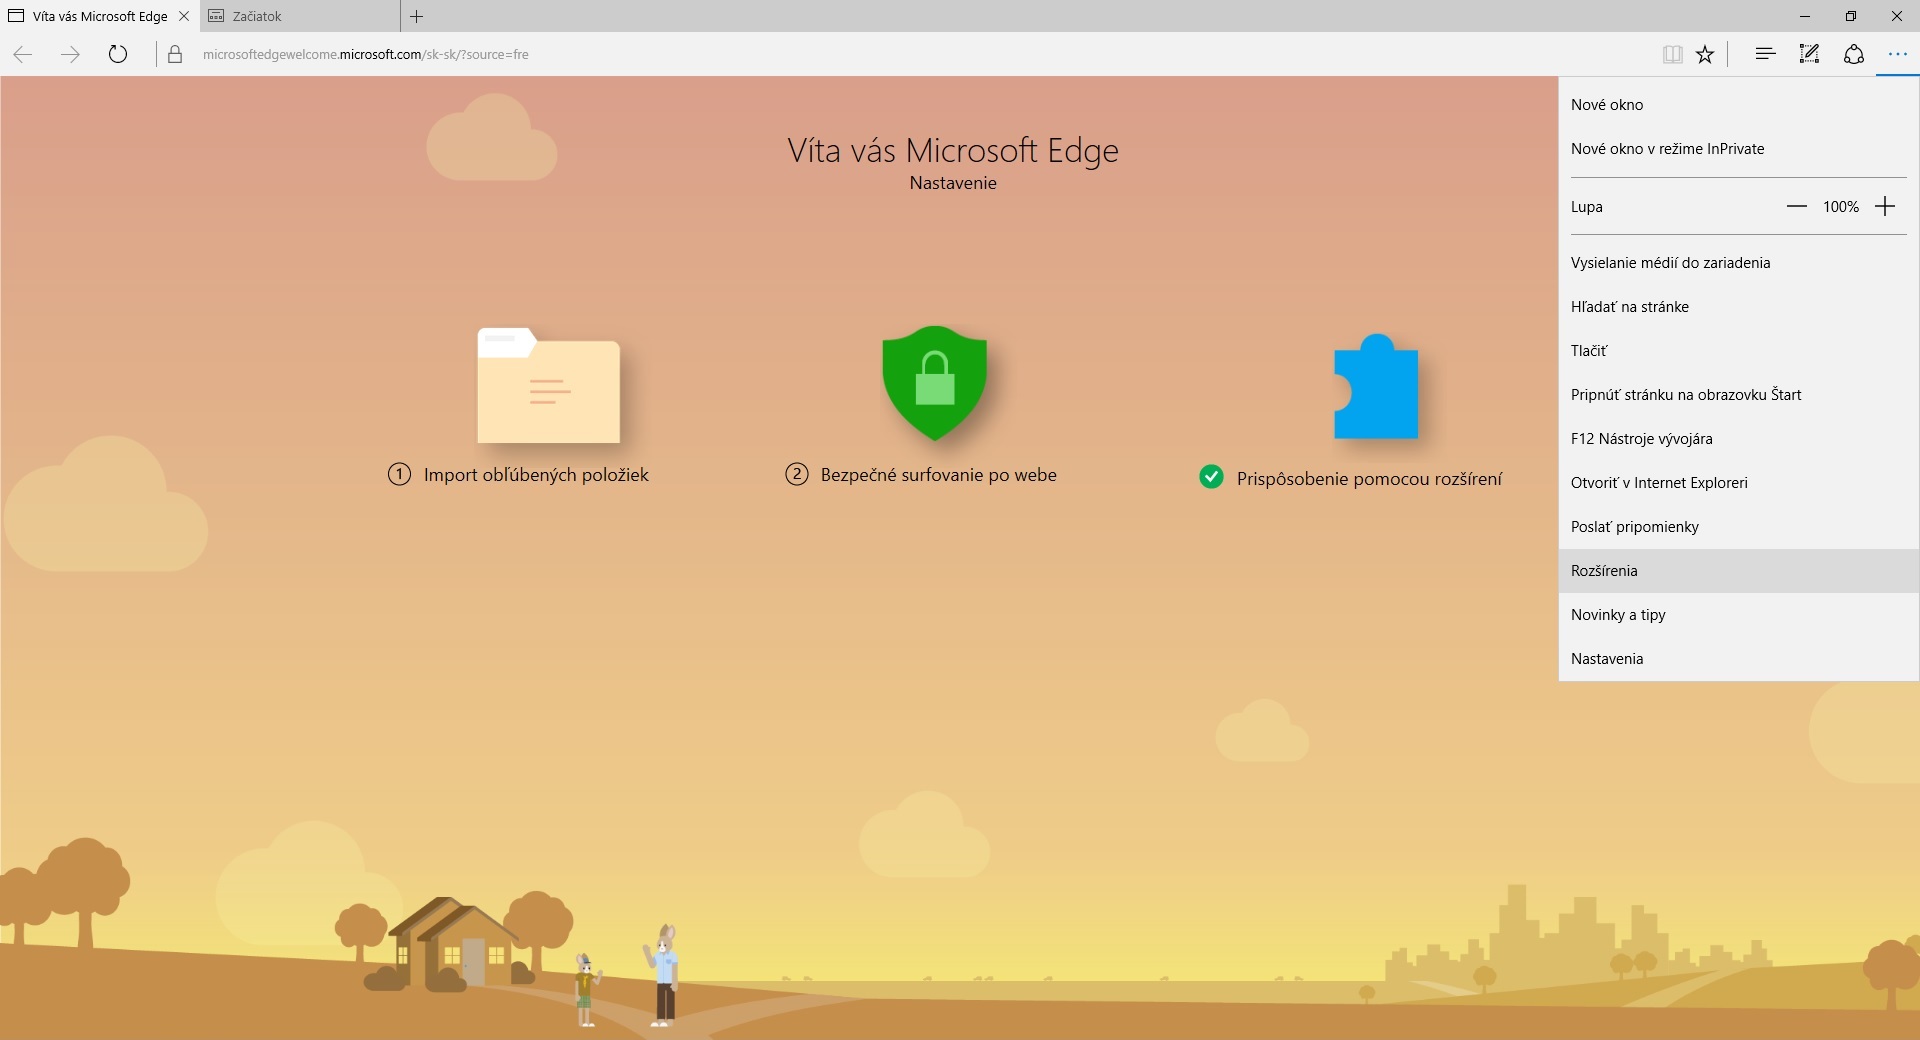The width and height of the screenshot is (1920, 1040).
Task: Click Import obľúbených položiek link
Action: 536,475
